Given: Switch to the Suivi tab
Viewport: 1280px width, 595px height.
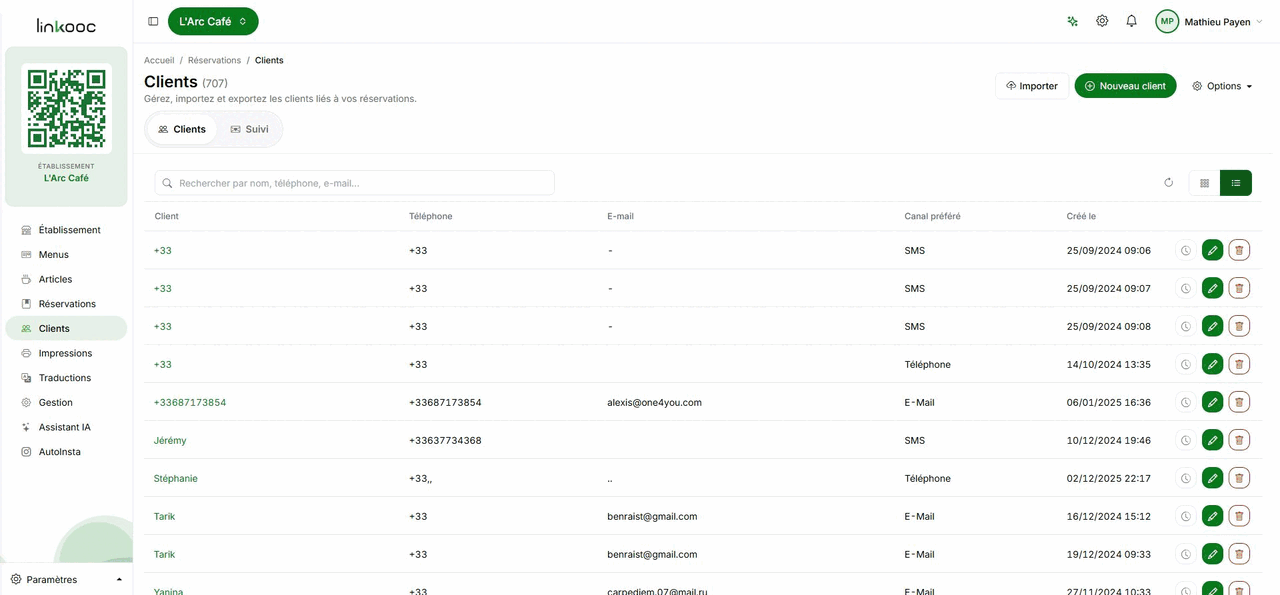Looking at the screenshot, I should pyautogui.click(x=249, y=129).
